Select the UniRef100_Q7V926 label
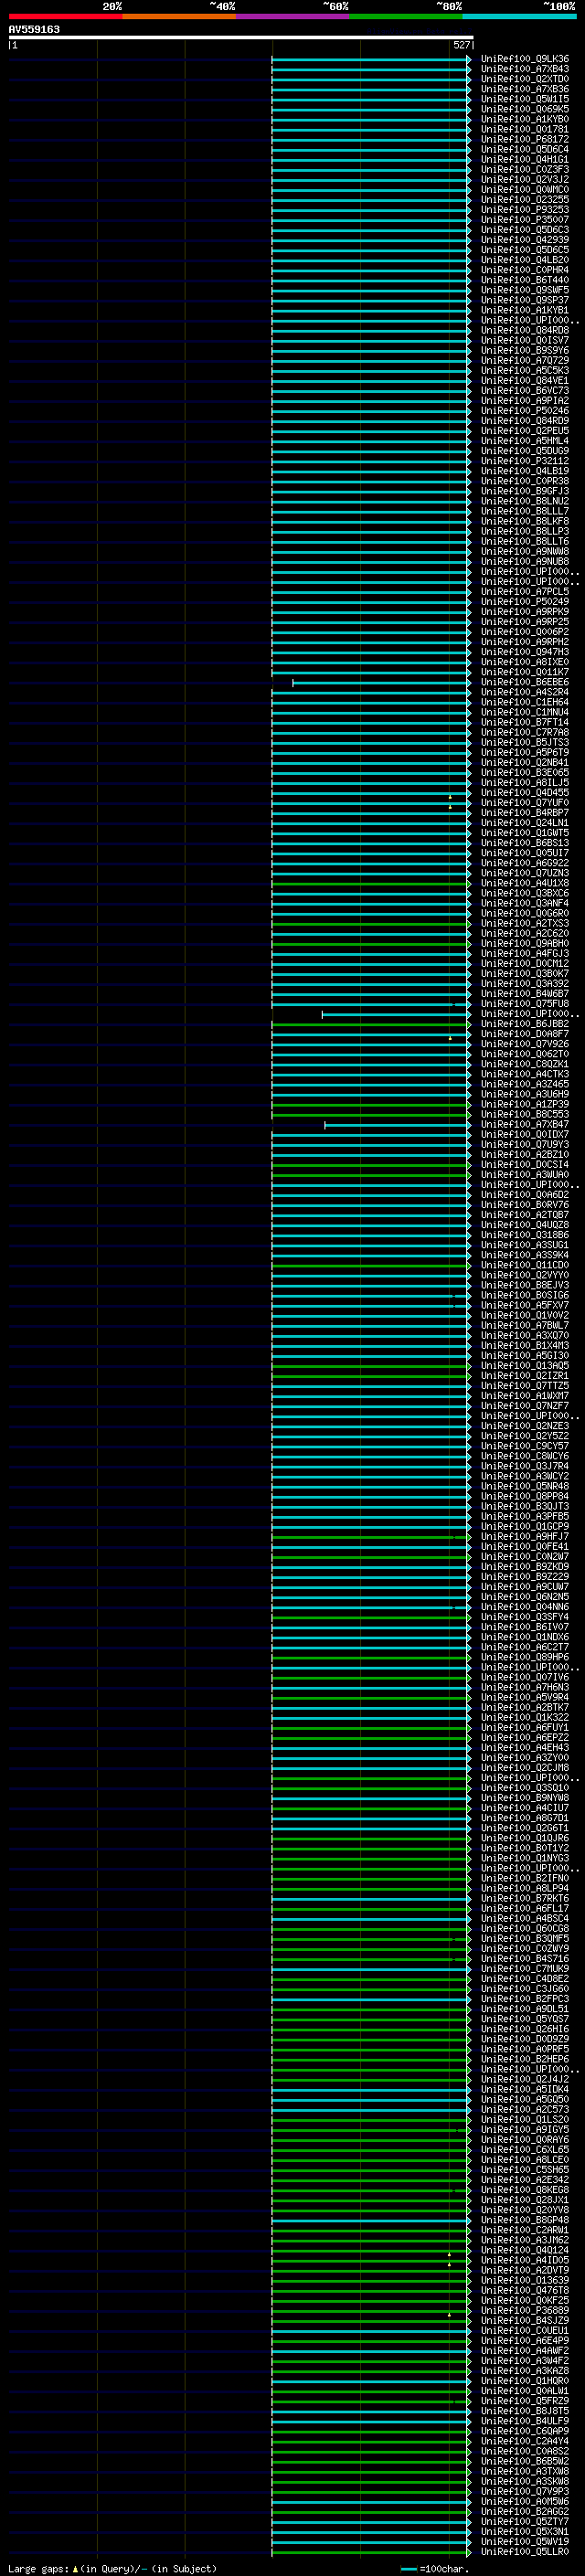The height and width of the screenshot is (2576, 585). coord(525,1044)
